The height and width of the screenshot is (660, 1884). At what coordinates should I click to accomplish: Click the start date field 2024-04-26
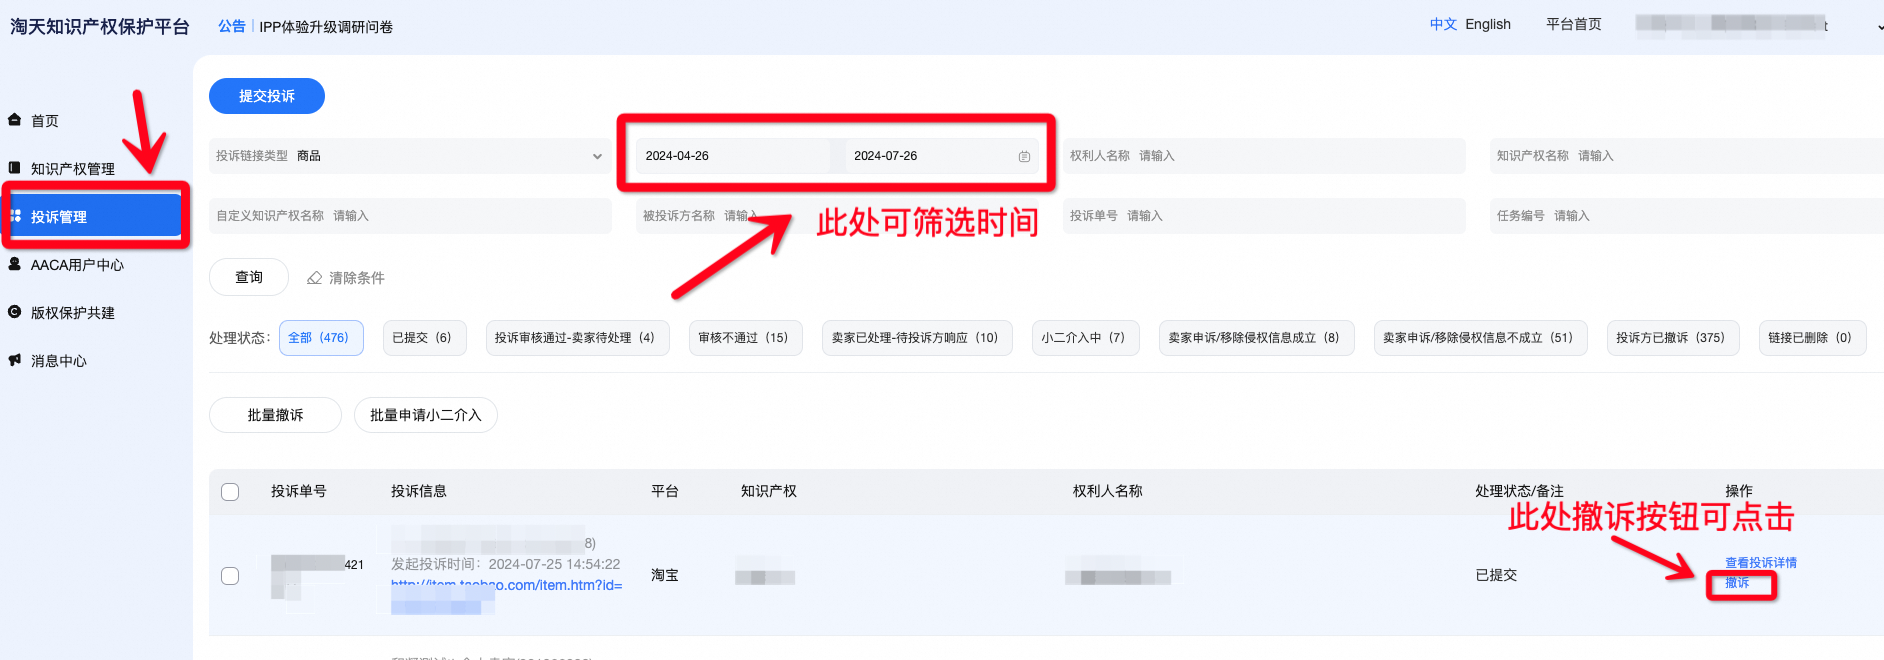pos(733,156)
